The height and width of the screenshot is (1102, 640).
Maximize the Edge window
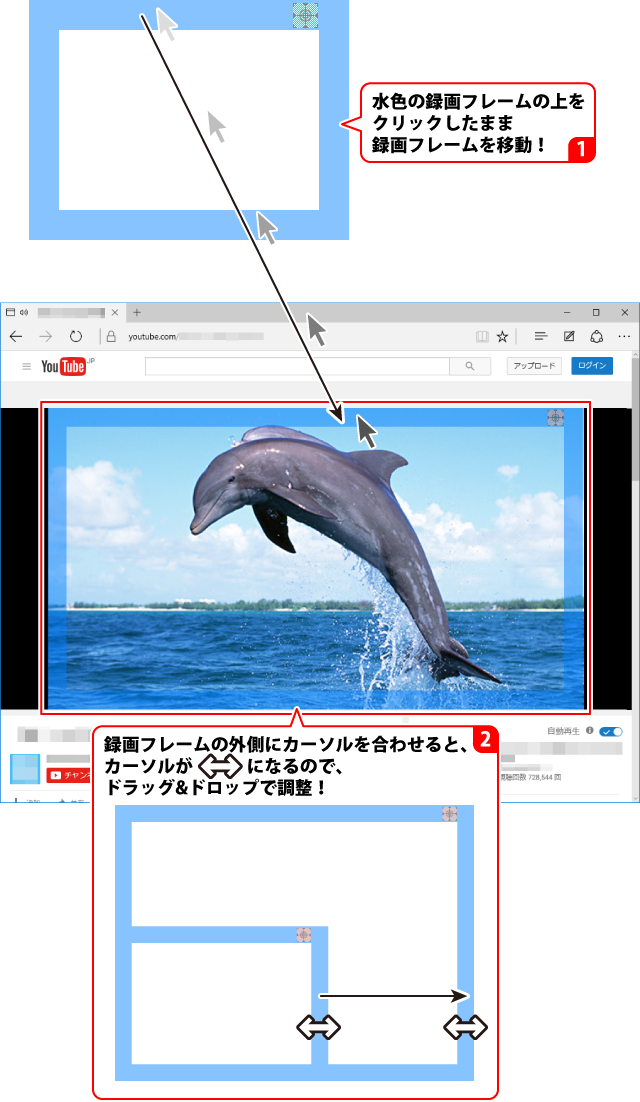(x=596, y=312)
